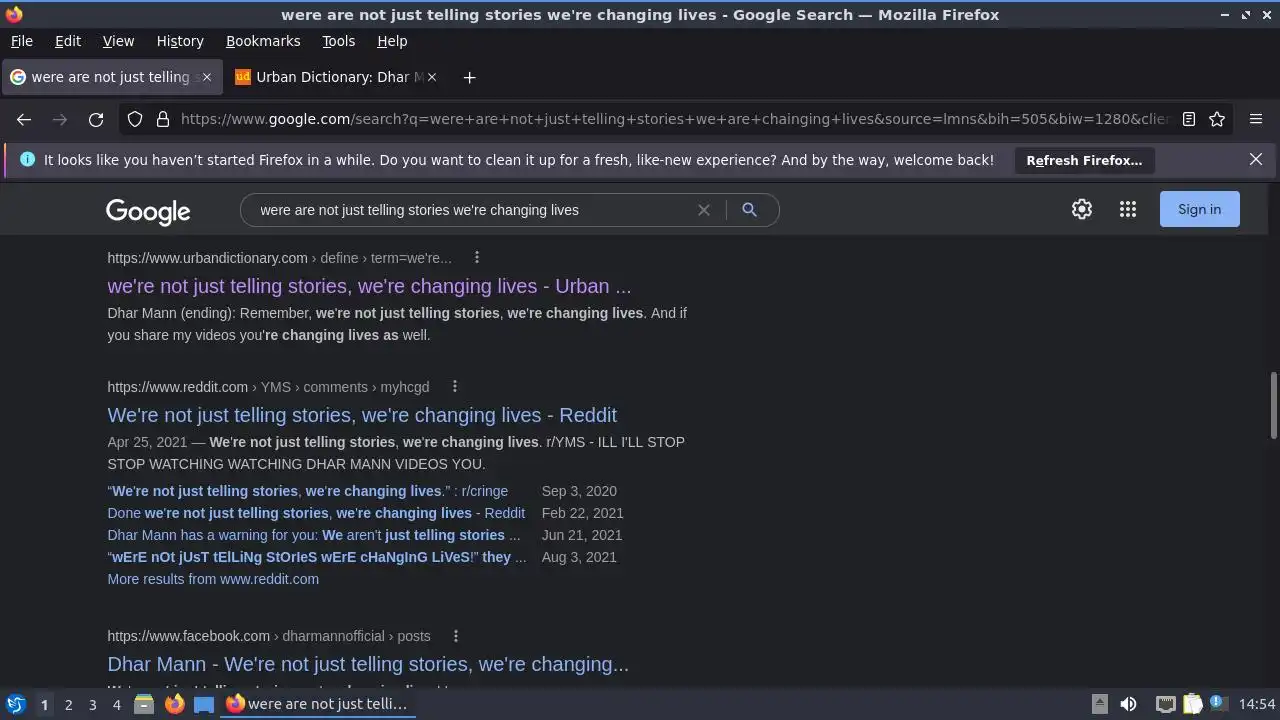
Task: Click the taskbar clock showing 14:54
Action: tap(1257, 704)
